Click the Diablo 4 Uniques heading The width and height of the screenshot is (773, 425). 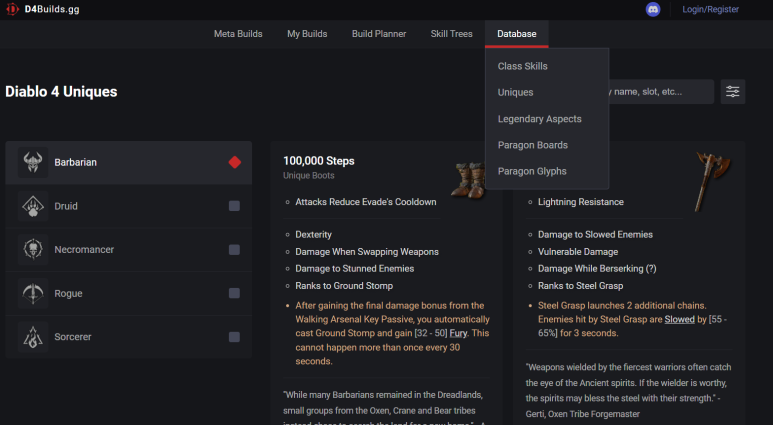point(61,92)
